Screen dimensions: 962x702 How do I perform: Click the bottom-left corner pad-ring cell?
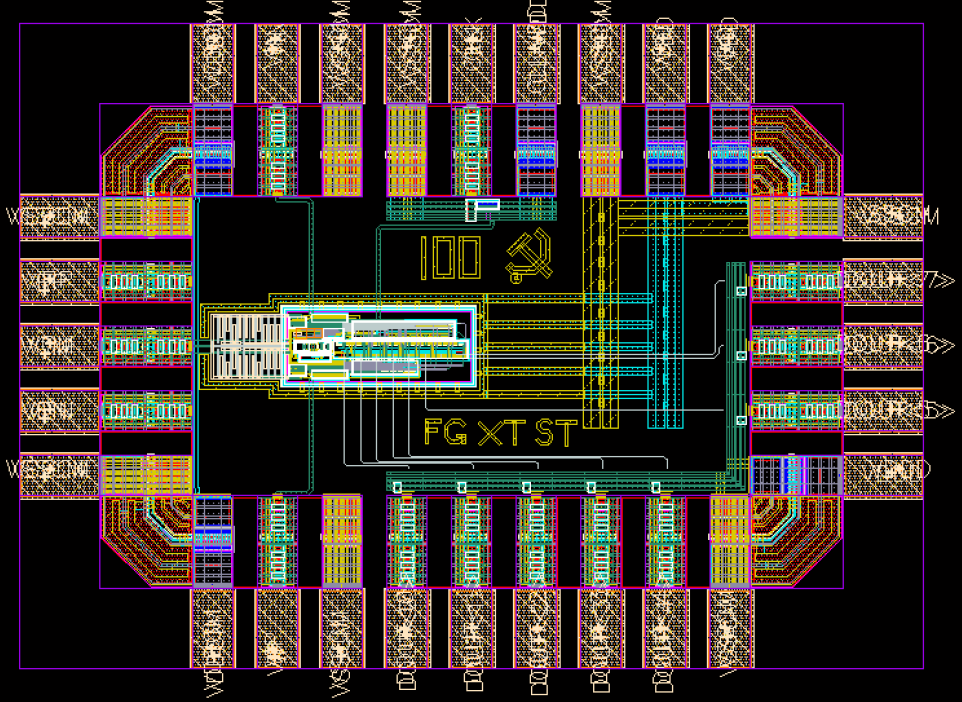(x=147, y=541)
